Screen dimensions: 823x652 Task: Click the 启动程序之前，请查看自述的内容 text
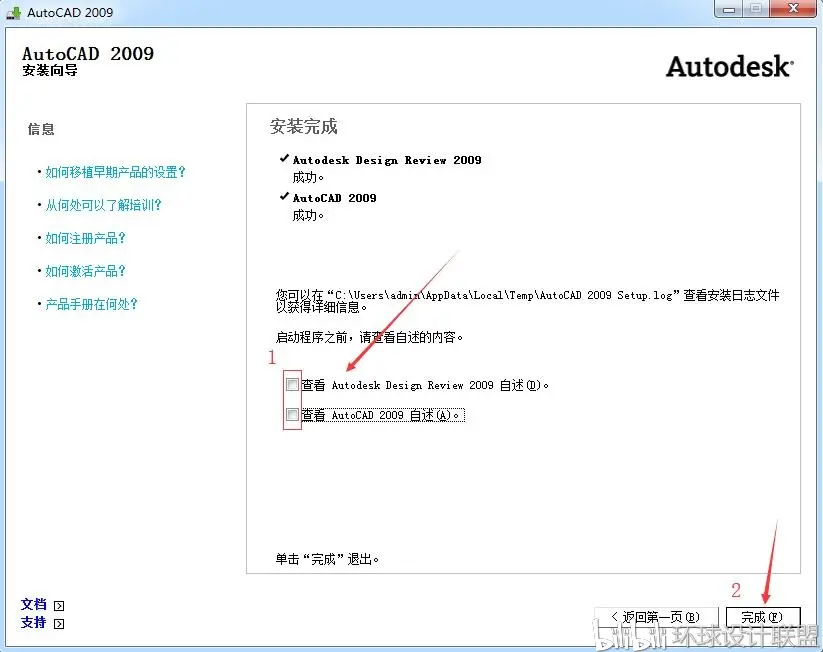pos(369,337)
